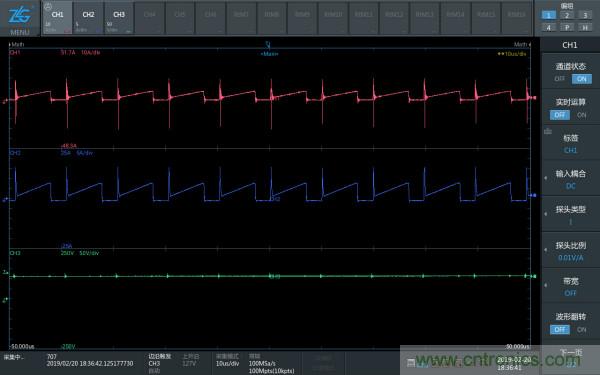Select group 3 button
600x375 pixels.
pos(585,15)
